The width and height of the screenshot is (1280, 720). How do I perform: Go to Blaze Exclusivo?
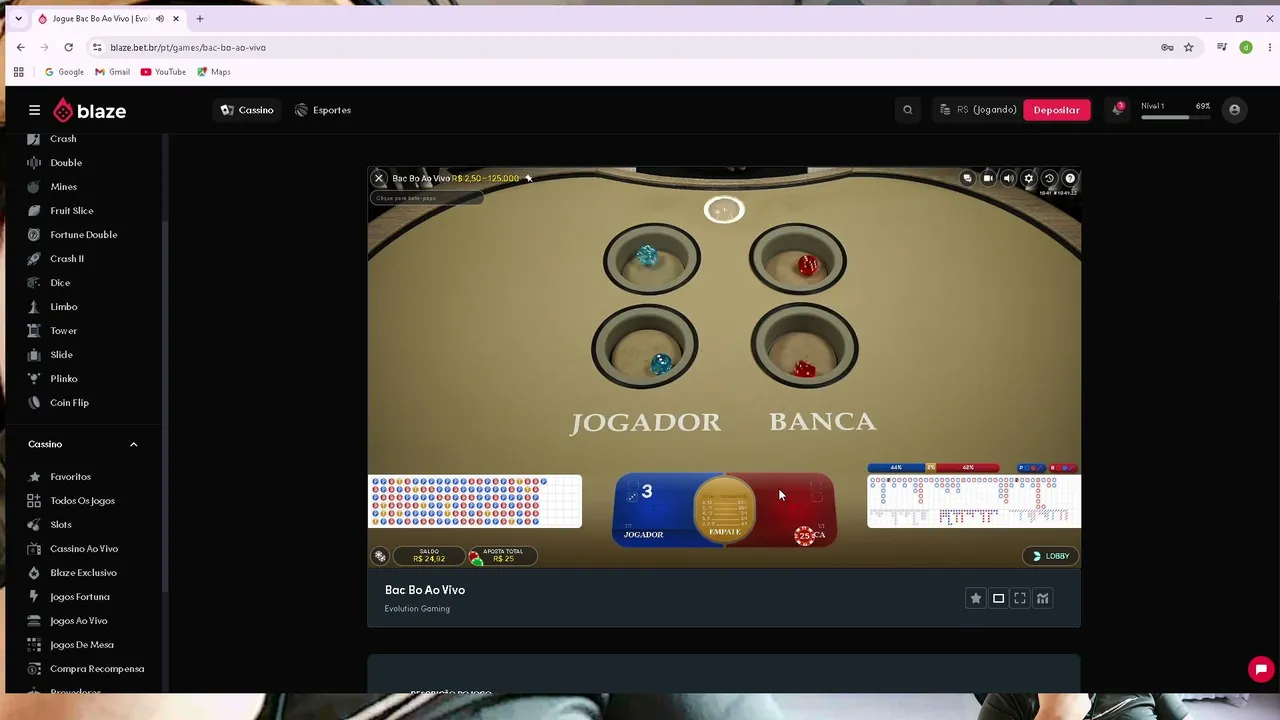point(83,573)
